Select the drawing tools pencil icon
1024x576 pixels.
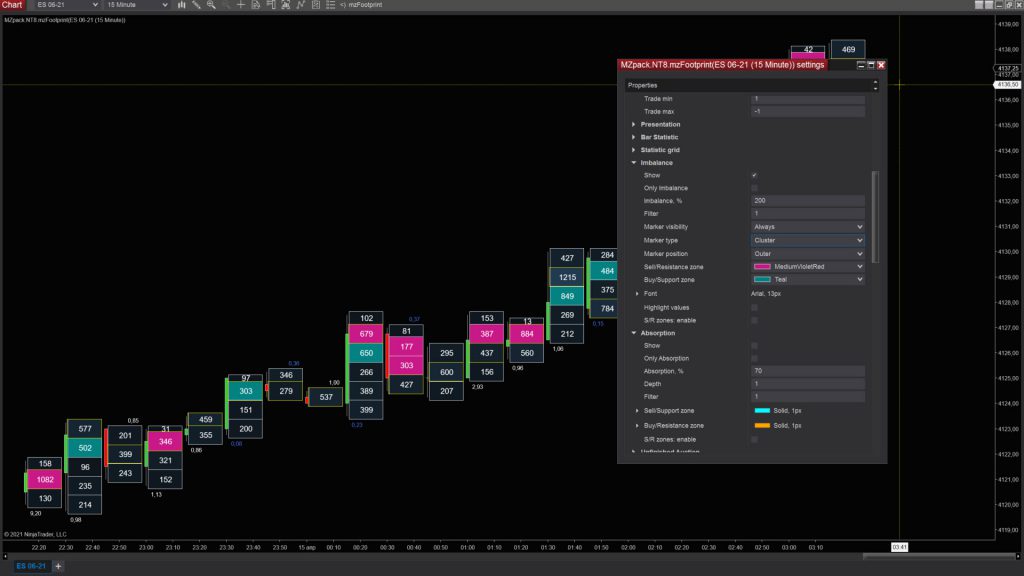(x=196, y=5)
